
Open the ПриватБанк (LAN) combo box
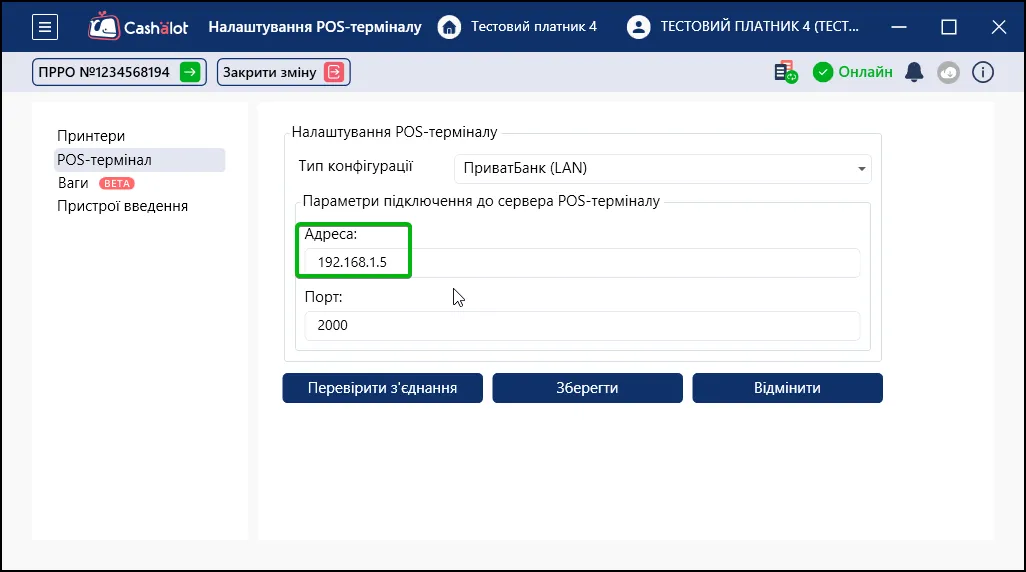click(662, 169)
